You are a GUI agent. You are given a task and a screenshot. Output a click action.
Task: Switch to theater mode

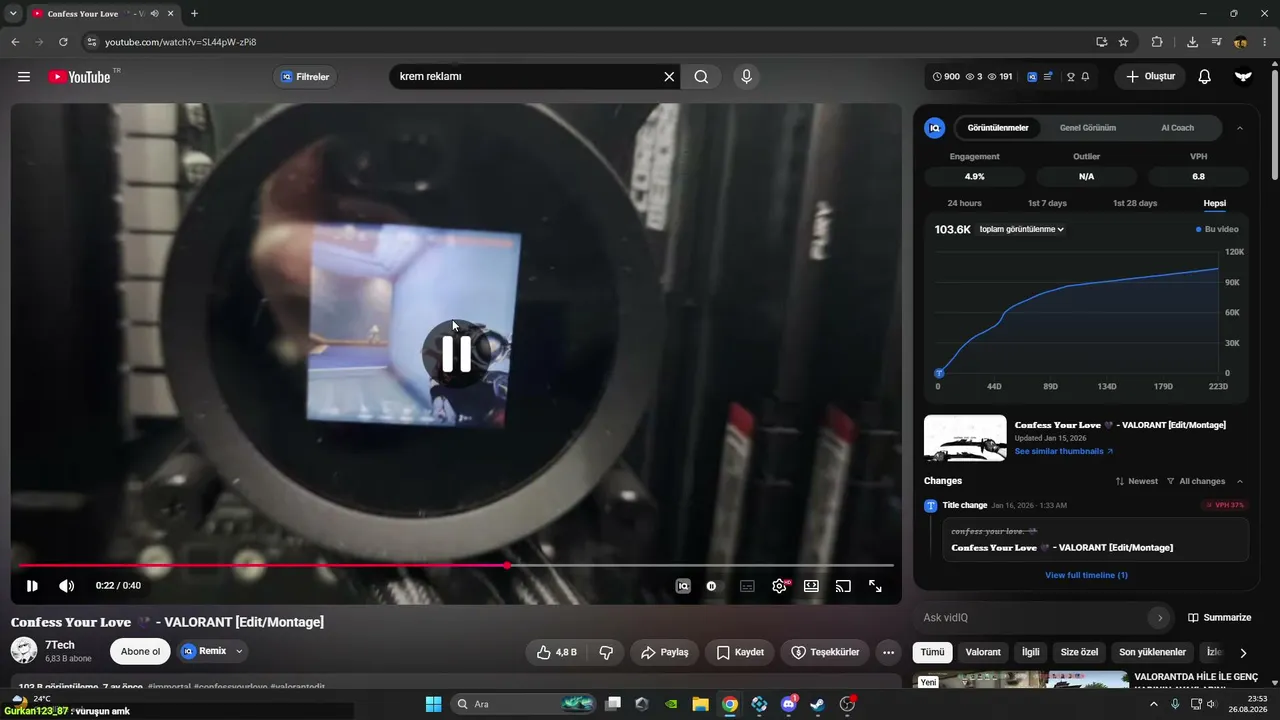(811, 586)
